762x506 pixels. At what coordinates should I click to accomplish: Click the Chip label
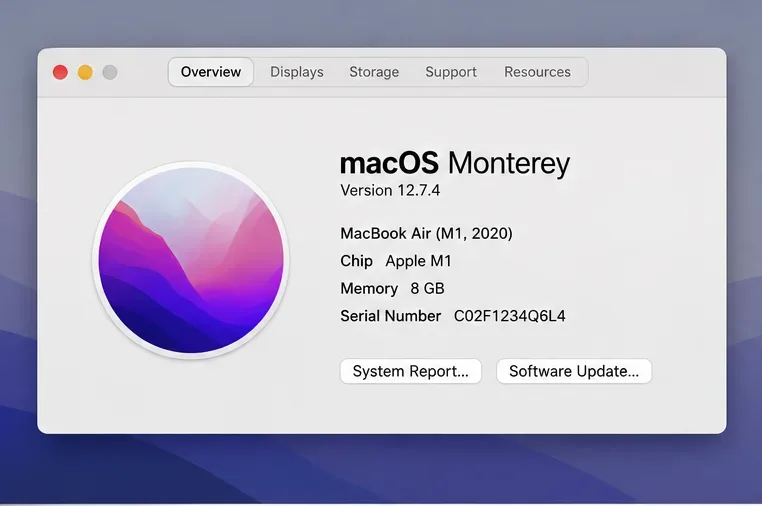356,261
